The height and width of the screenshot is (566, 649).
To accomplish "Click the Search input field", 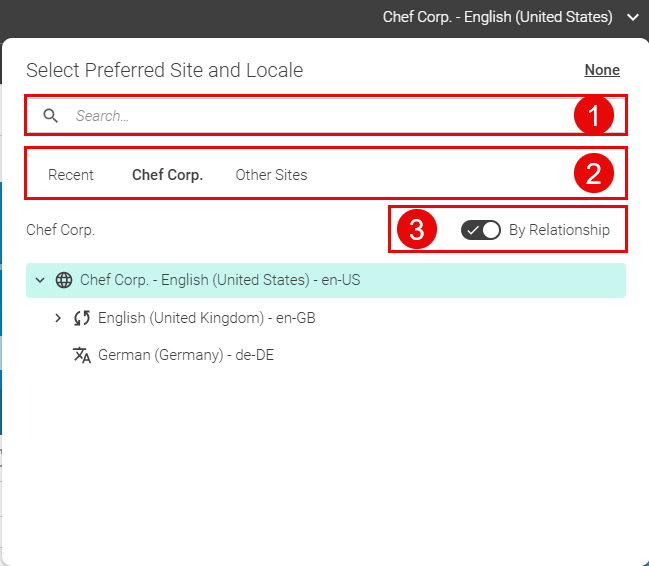I will click(x=326, y=116).
